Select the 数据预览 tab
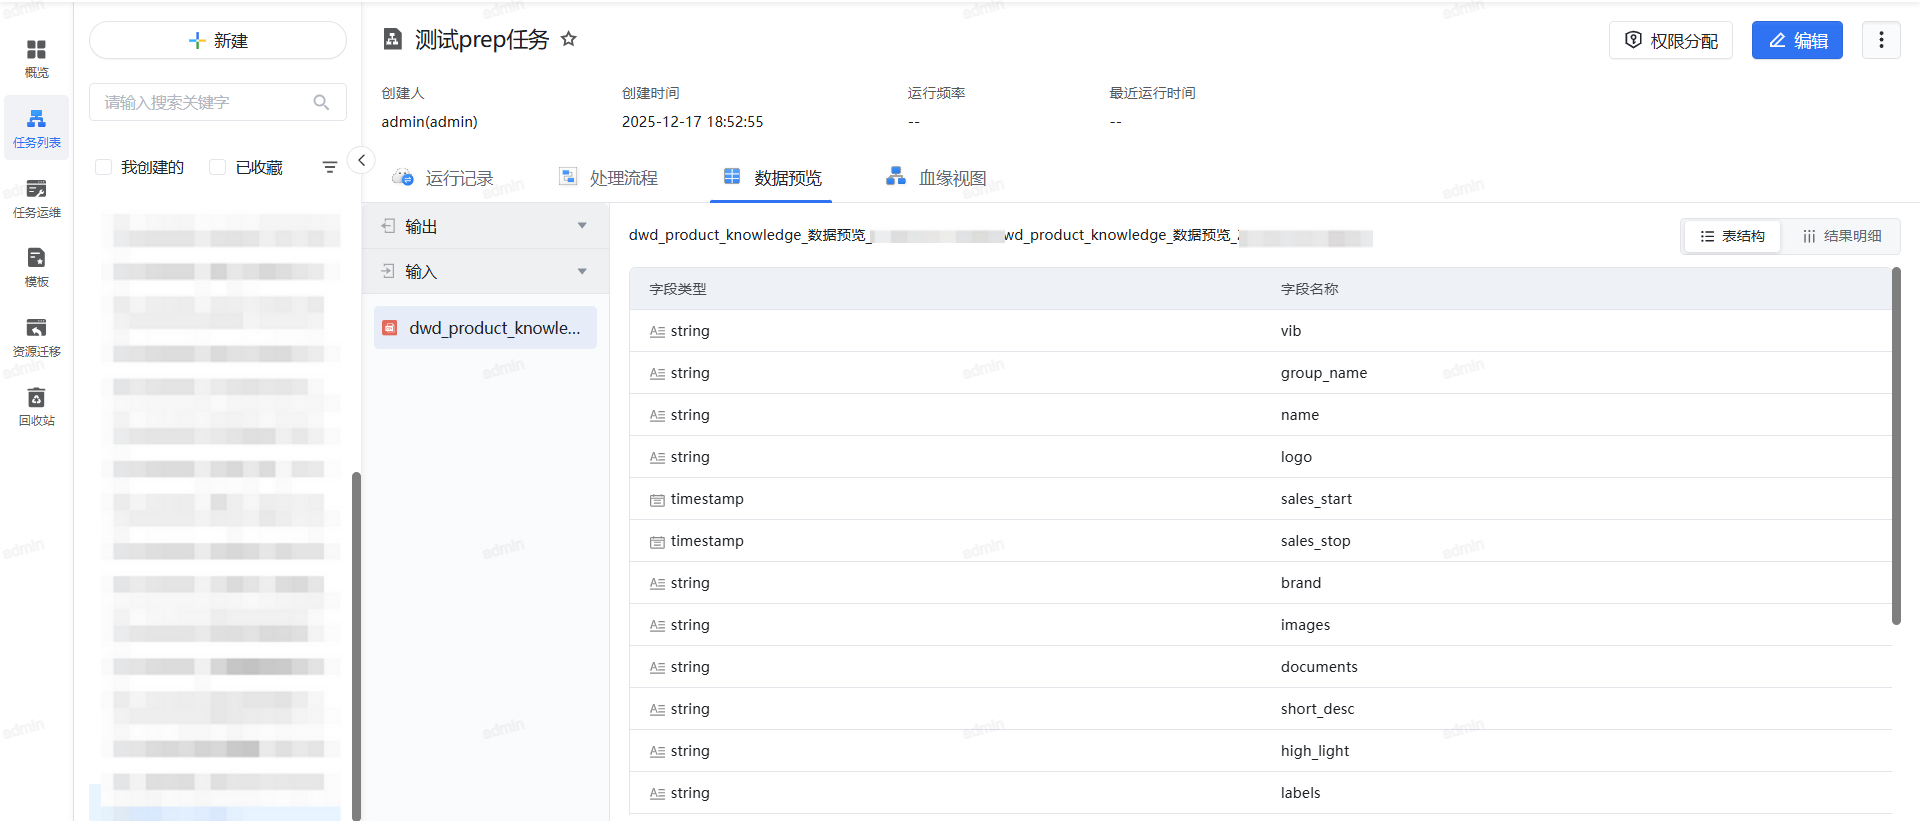The image size is (1920, 821). (x=772, y=178)
